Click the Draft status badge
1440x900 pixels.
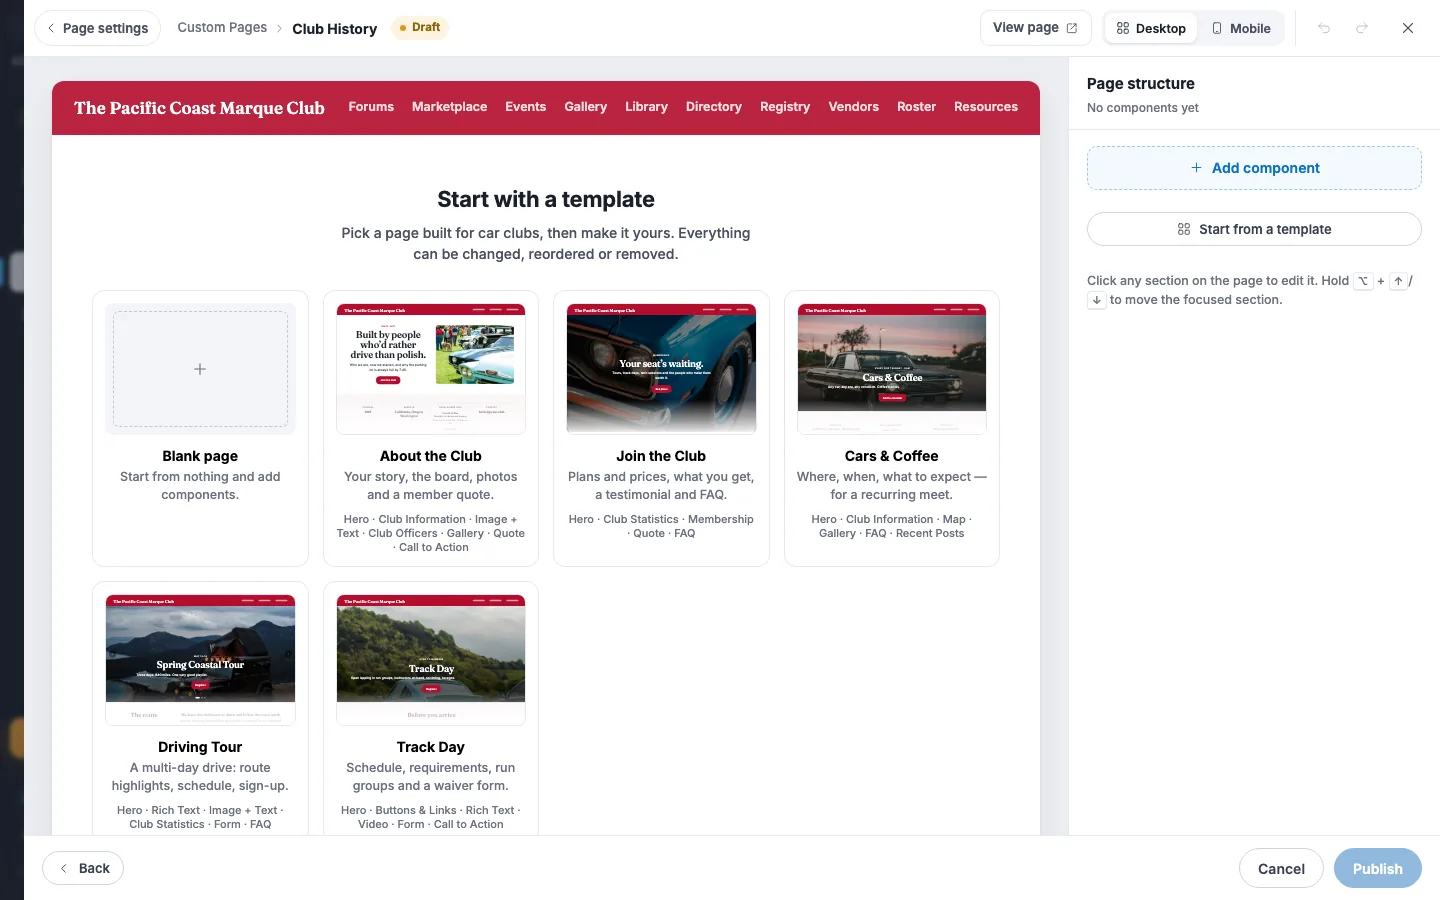[420, 28]
